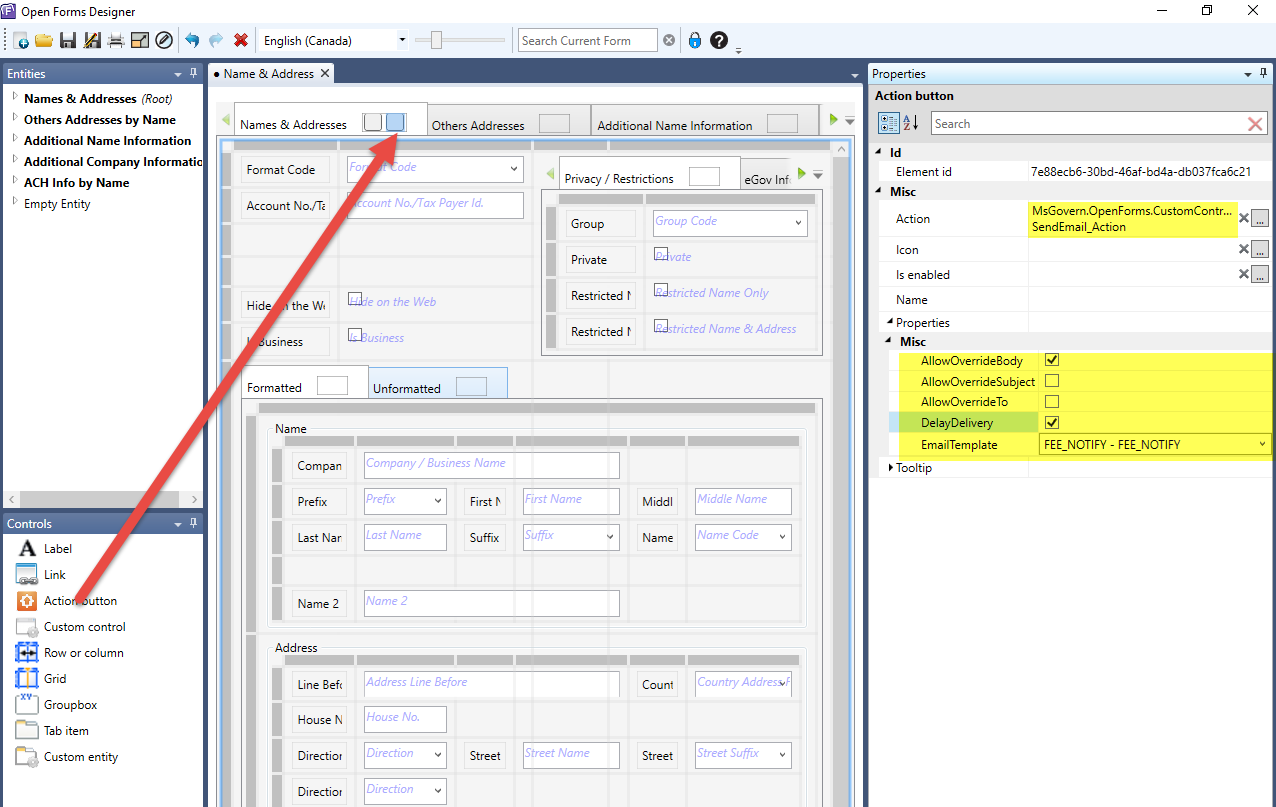Click the zoom slider thumb in toolbar
The image size is (1276, 807).
pos(435,40)
